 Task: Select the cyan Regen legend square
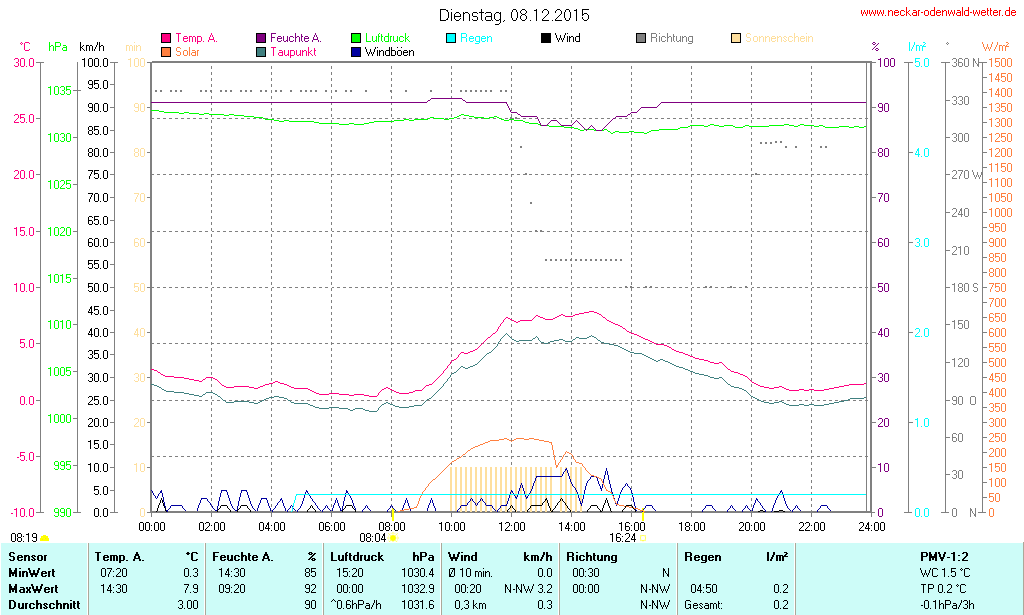[451, 38]
